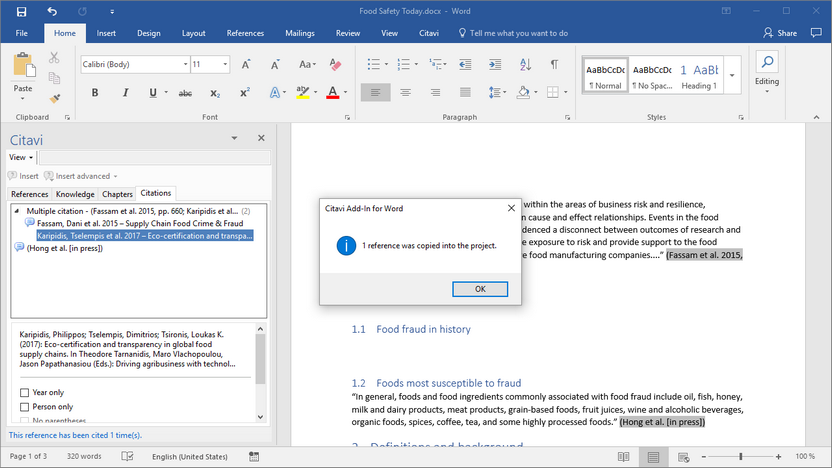The image size is (832, 468).
Task: Center align the text
Action: click(x=405, y=93)
